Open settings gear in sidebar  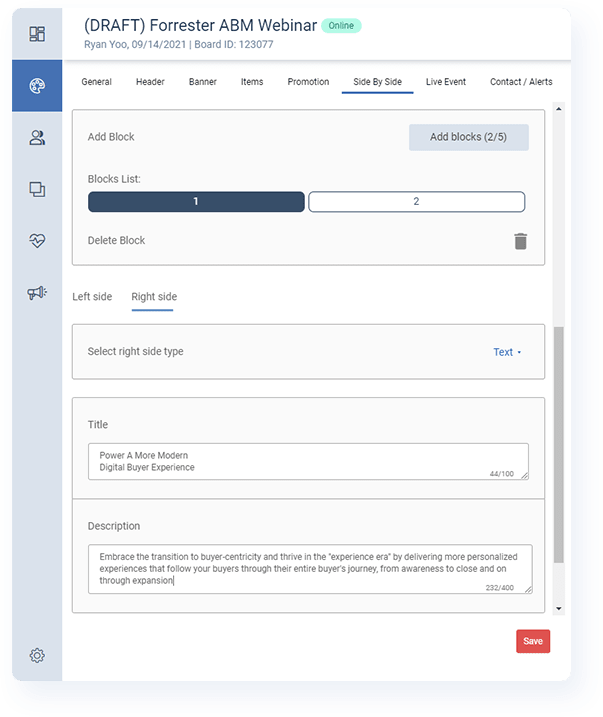tap(37, 656)
